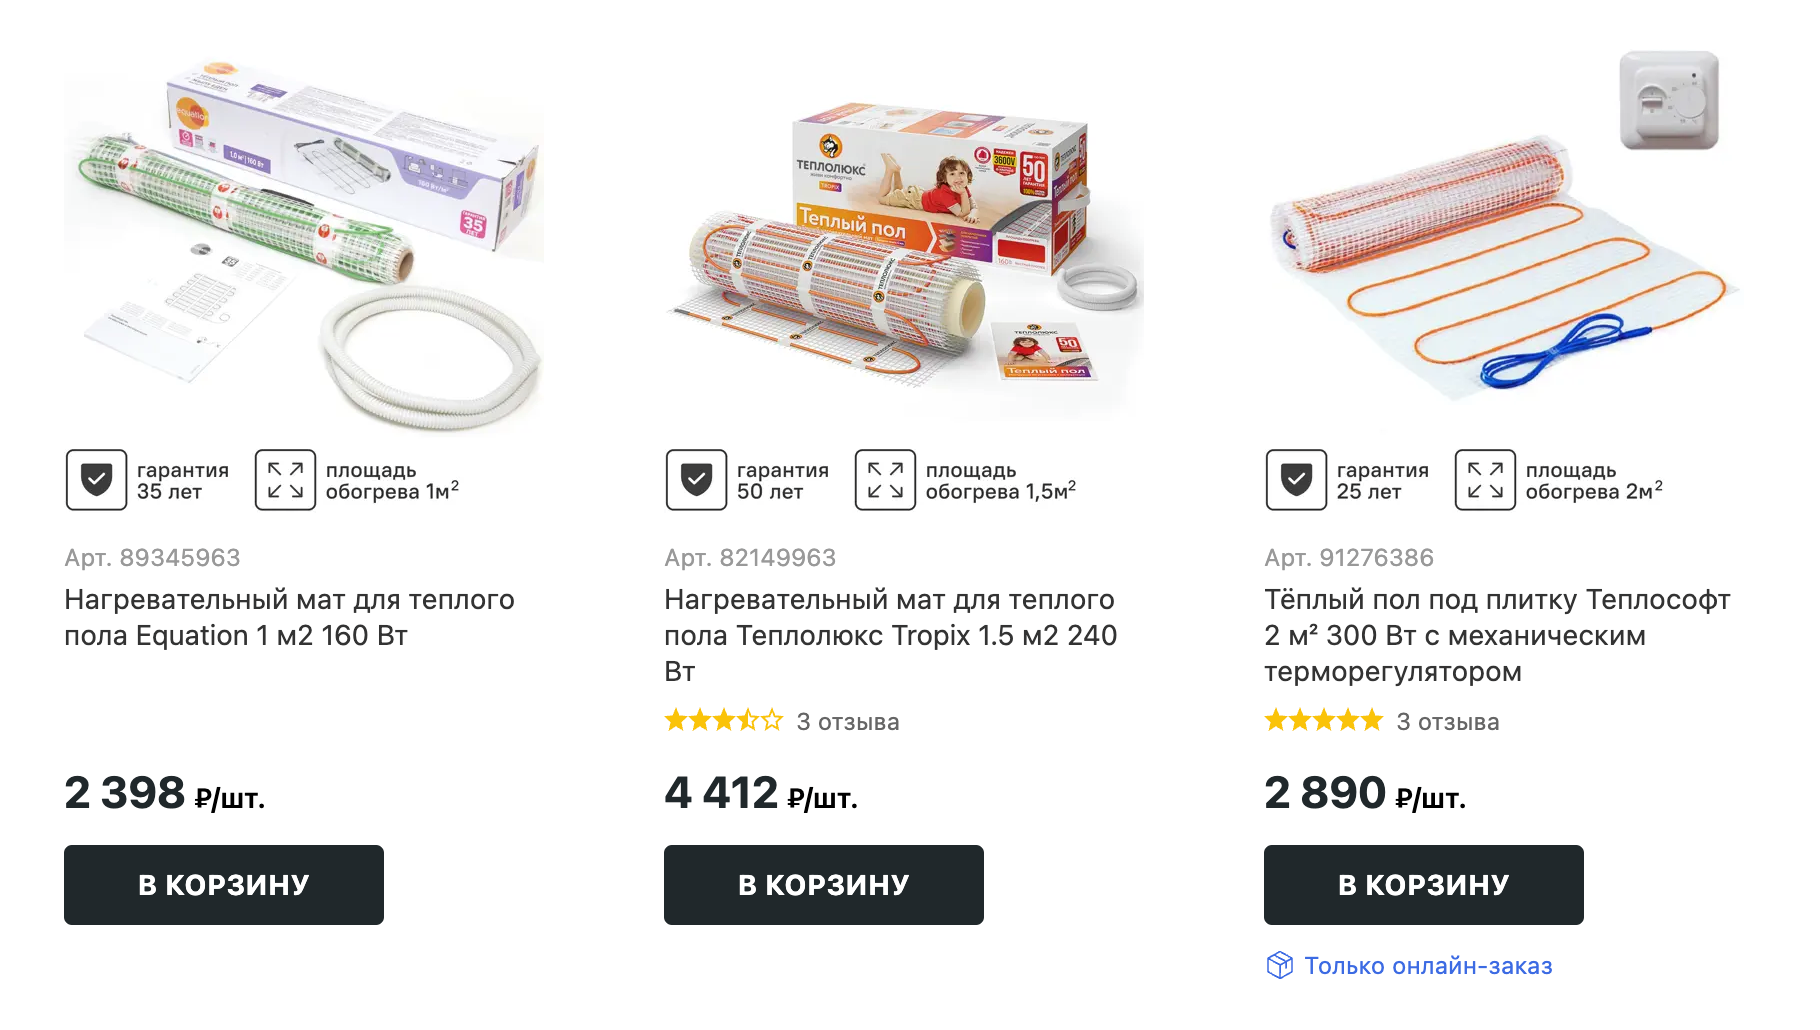Screen dimensions: 1820x1030
Task: Open Equation 1 м2 160 Вт product title
Action: (x=290, y=618)
